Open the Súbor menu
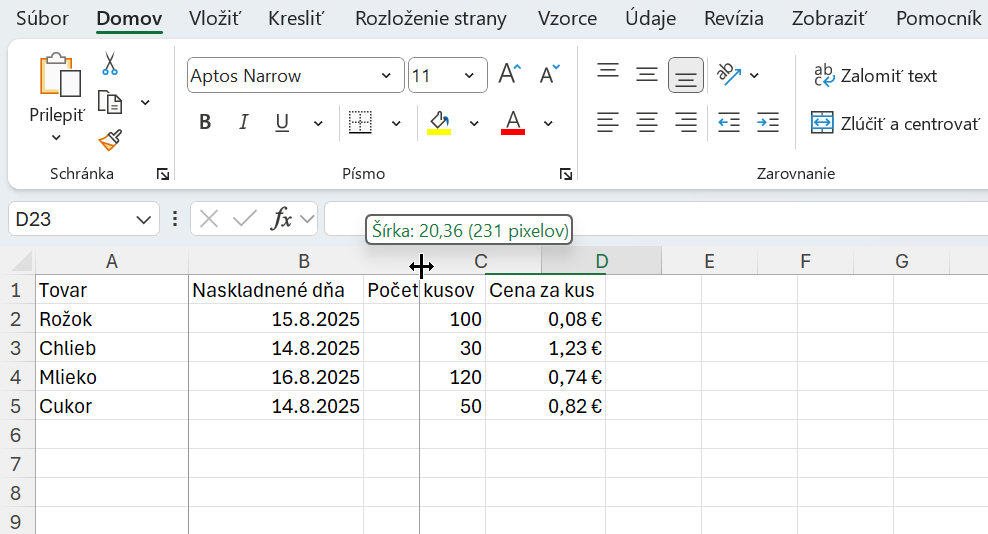Screen dimensions: 988x534 [42, 18]
